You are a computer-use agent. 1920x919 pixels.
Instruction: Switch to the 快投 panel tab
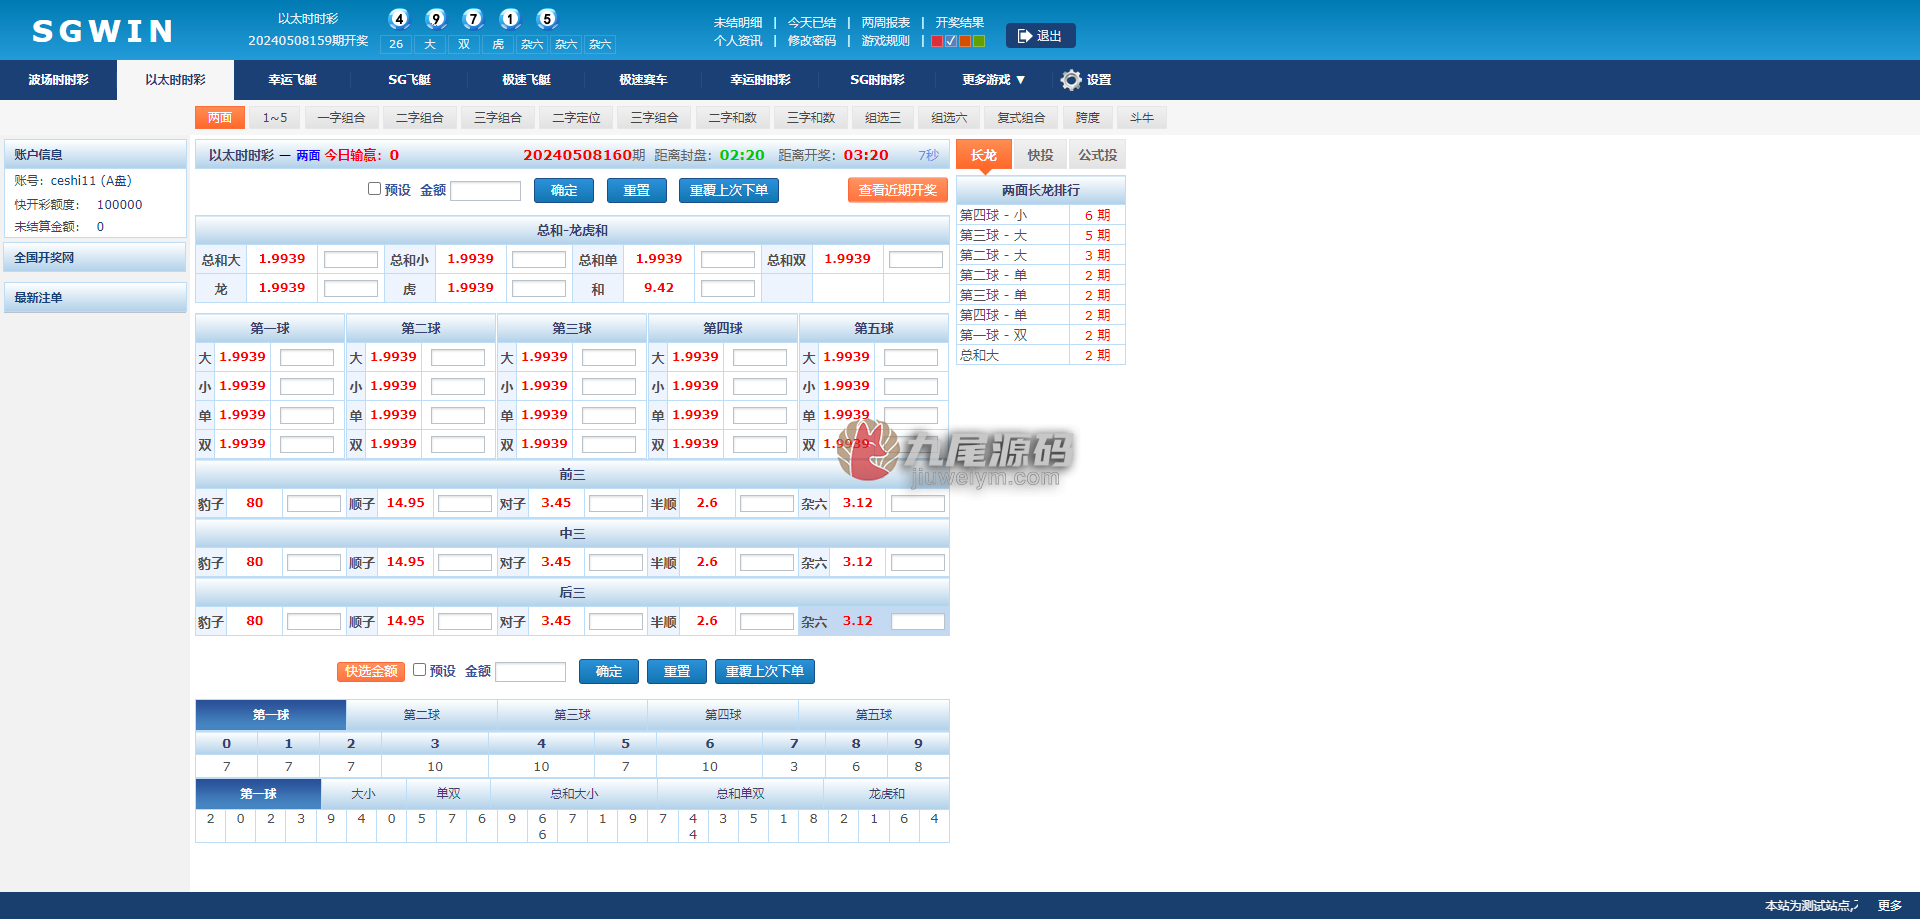(1040, 155)
